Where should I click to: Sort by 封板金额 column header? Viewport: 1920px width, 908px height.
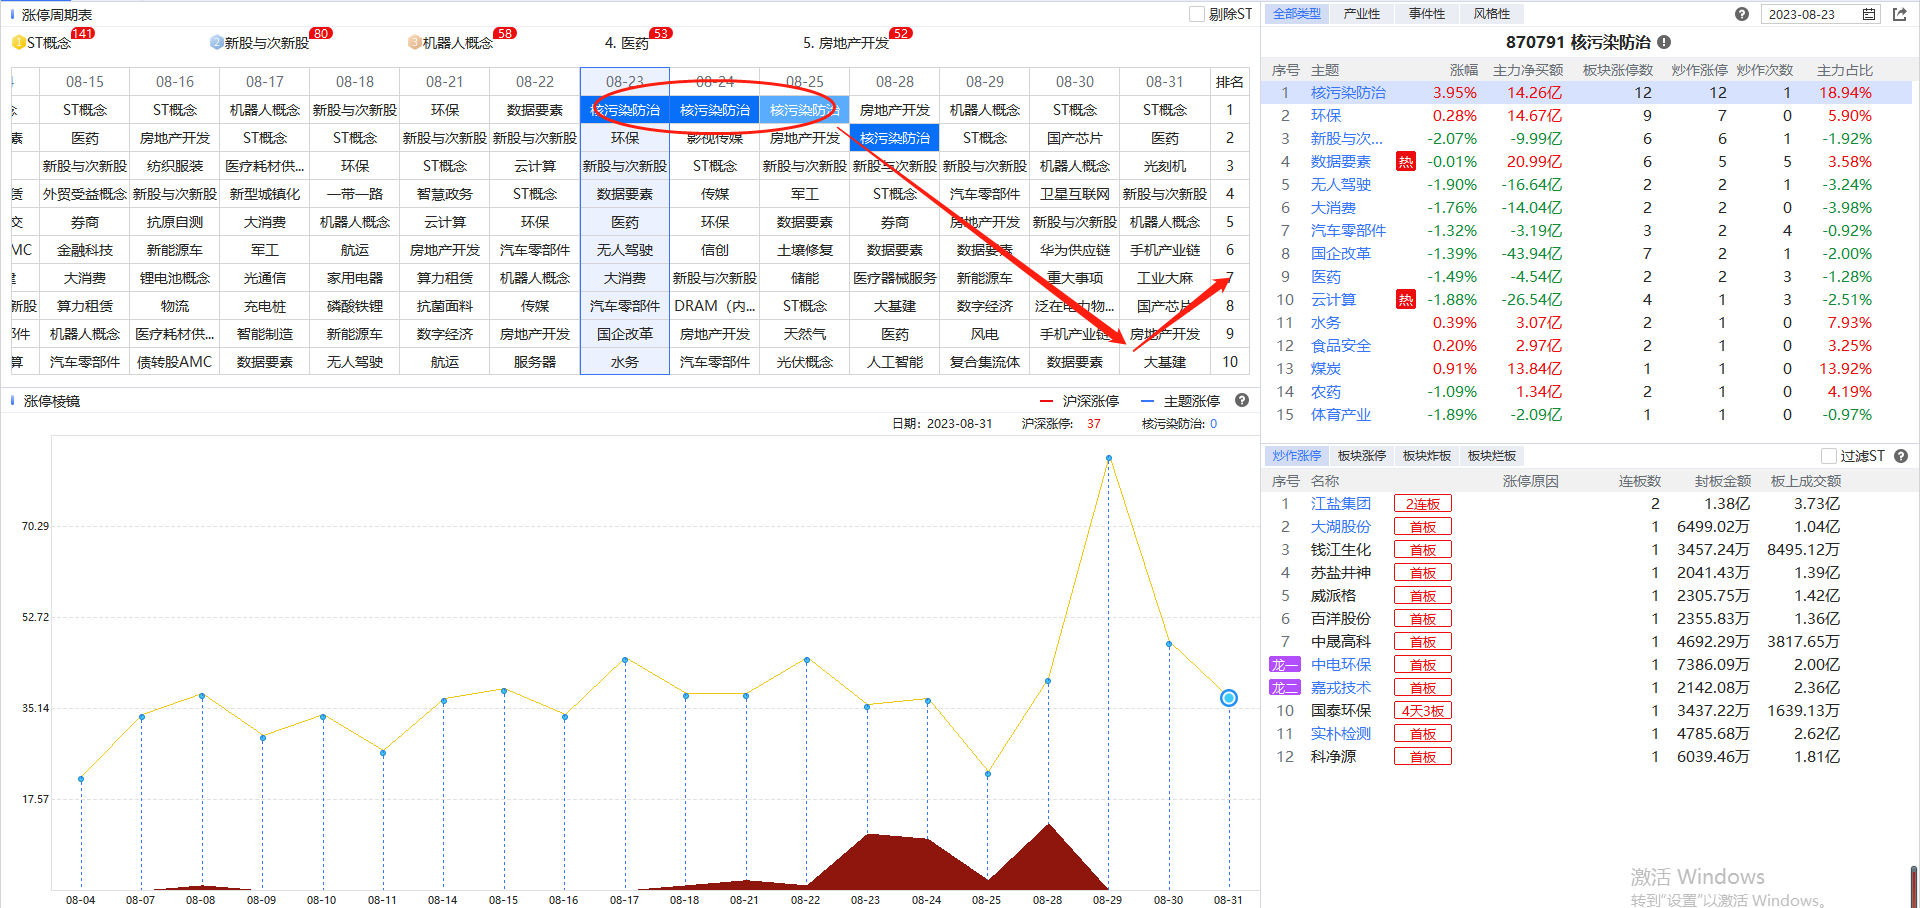[1722, 481]
